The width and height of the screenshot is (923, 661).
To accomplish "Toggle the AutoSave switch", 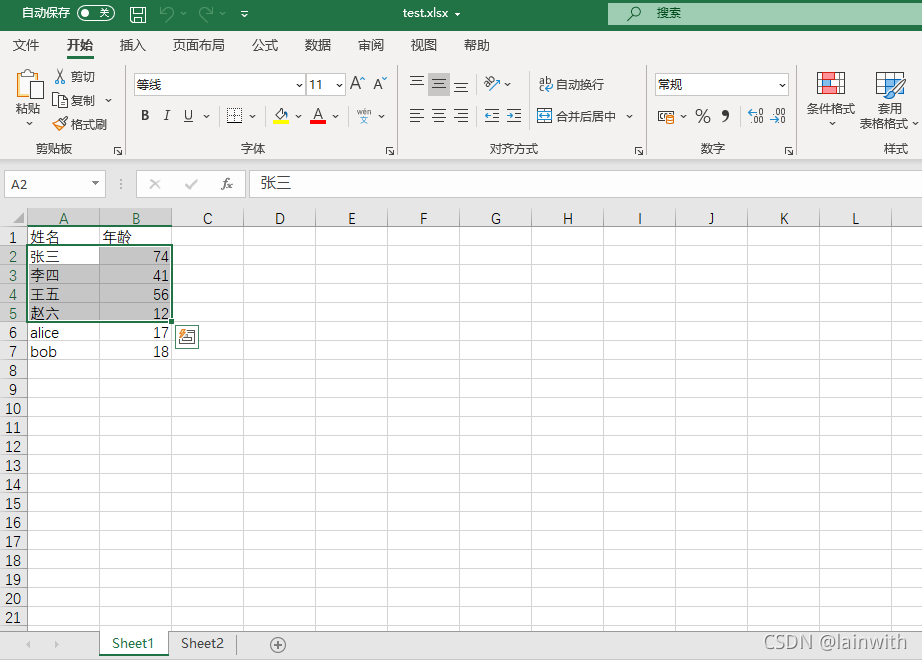I will (x=96, y=13).
